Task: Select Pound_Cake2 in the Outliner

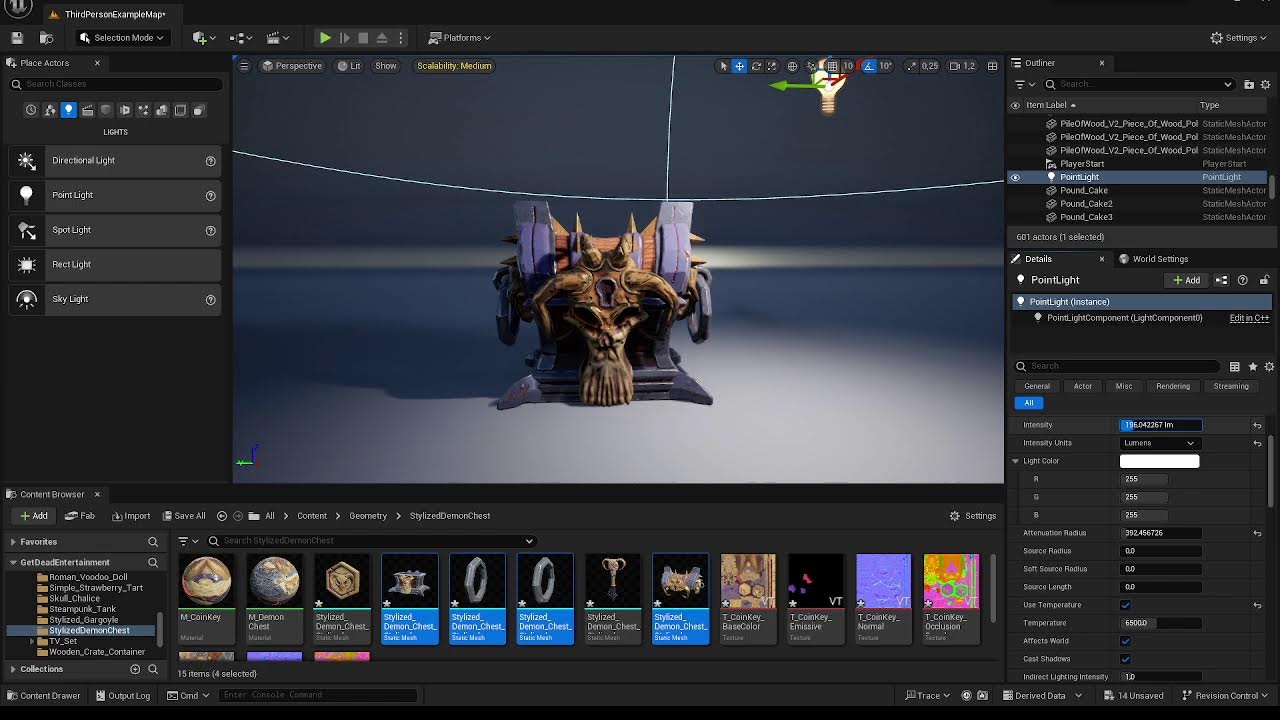Action: 1139,204
